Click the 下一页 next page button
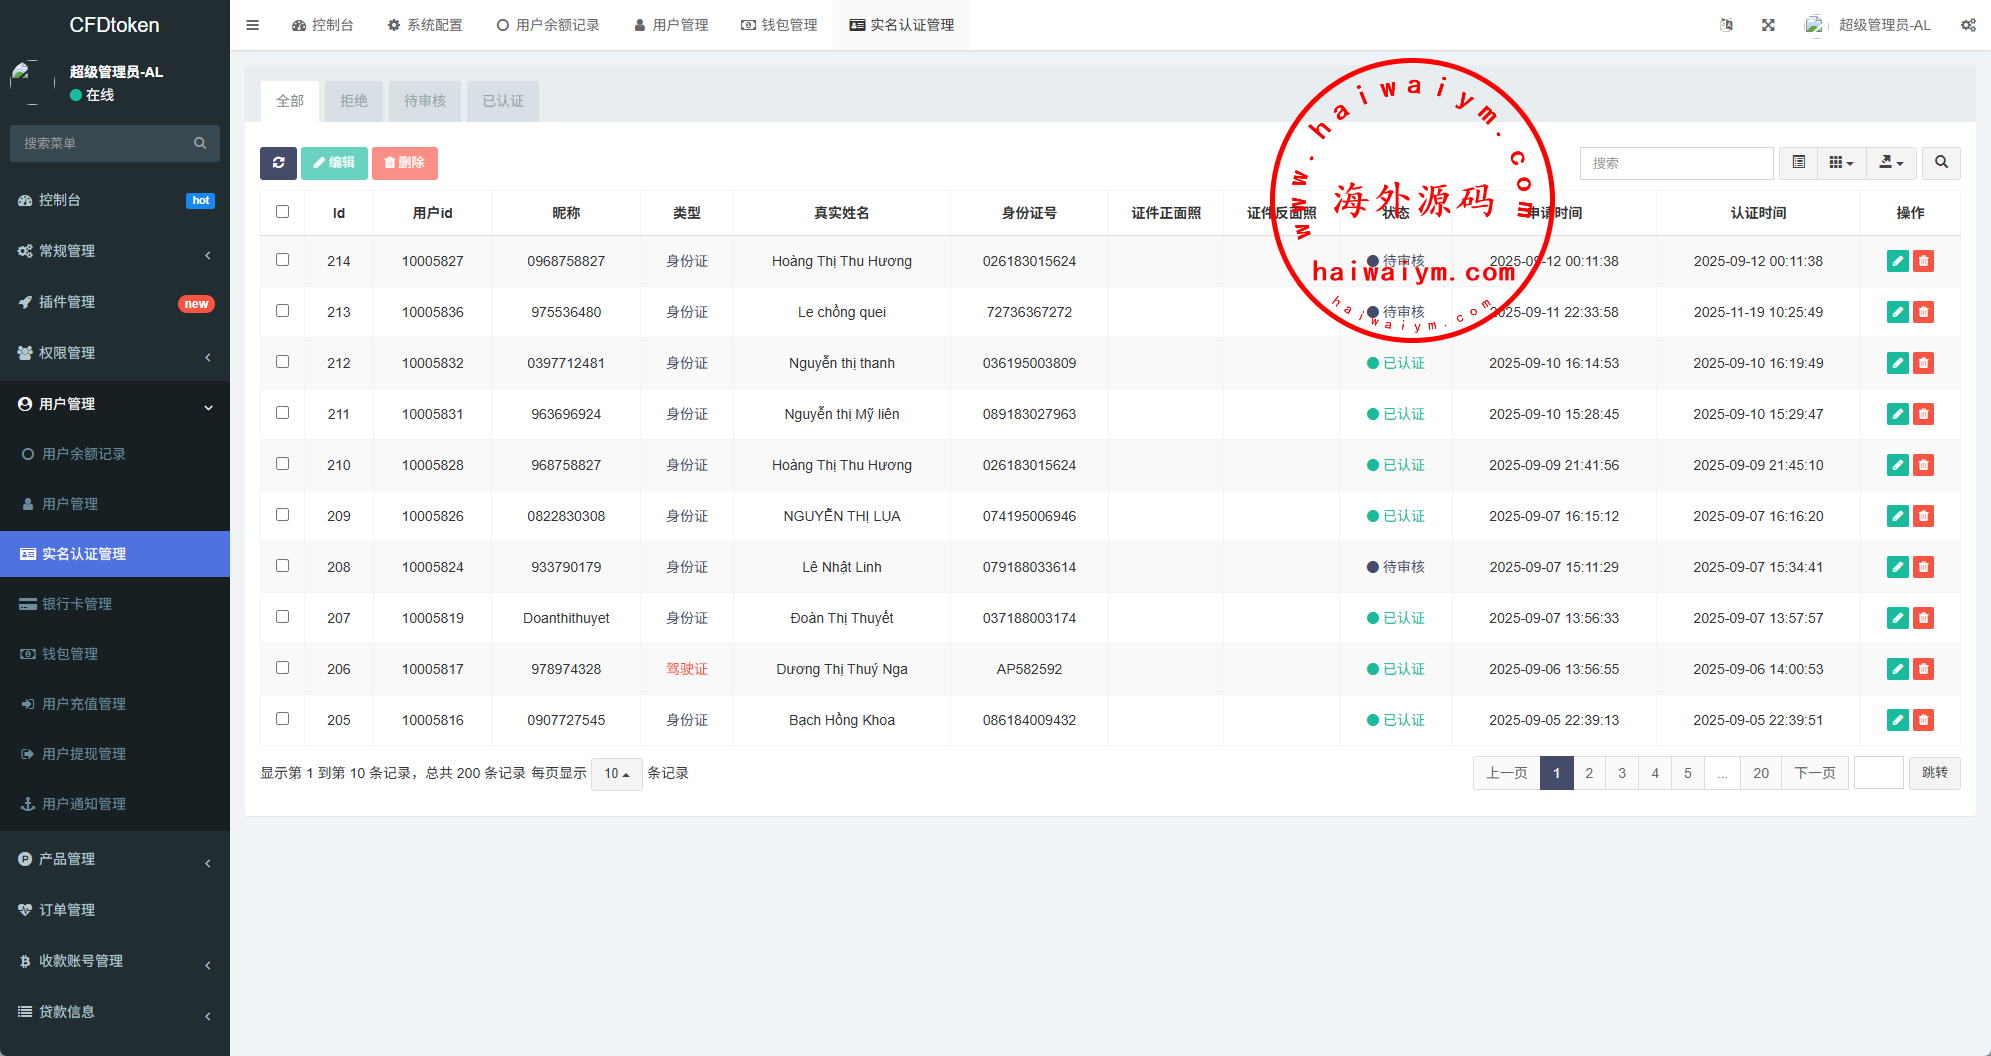 click(1814, 773)
